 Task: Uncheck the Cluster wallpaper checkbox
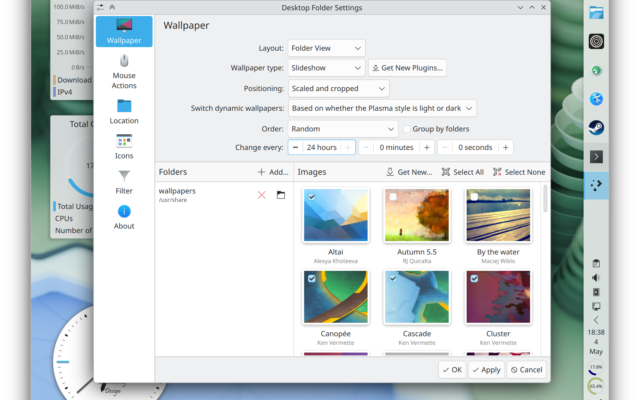coord(474,278)
